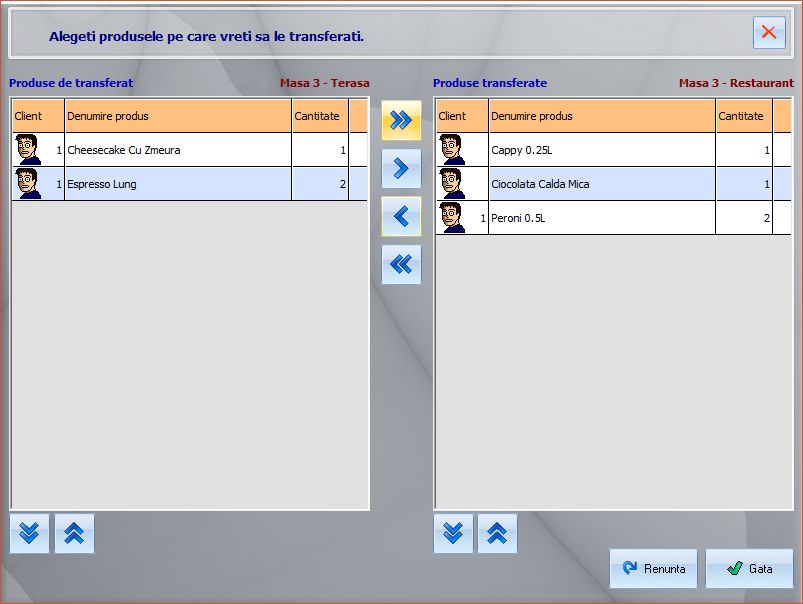The image size is (803, 604).
Task: Click Cantitate column header in right table
Action: pyautogui.click(x=744, y=116)
